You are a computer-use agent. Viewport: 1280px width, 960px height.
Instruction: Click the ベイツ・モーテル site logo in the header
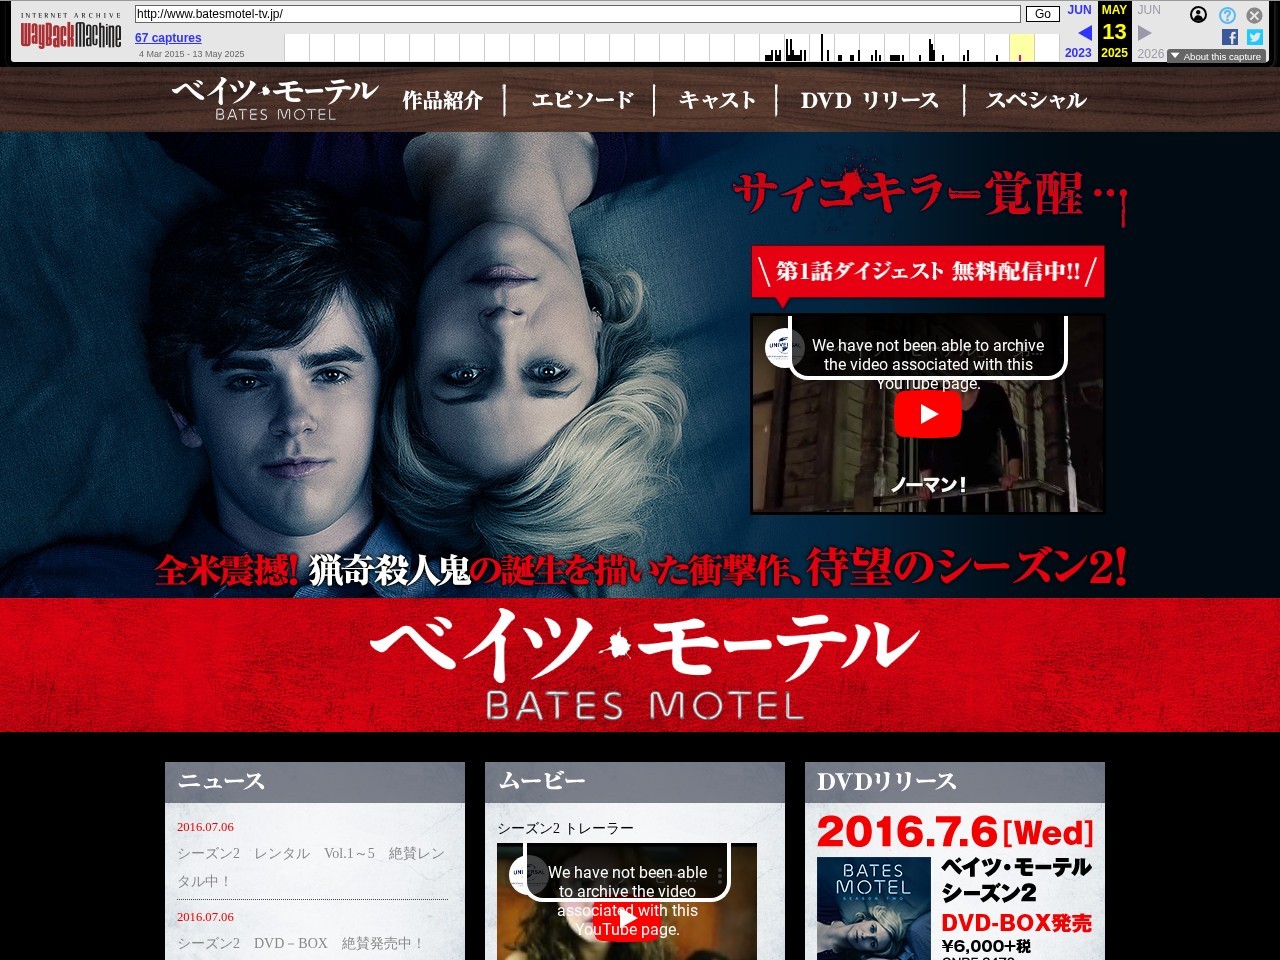point(275,99)
